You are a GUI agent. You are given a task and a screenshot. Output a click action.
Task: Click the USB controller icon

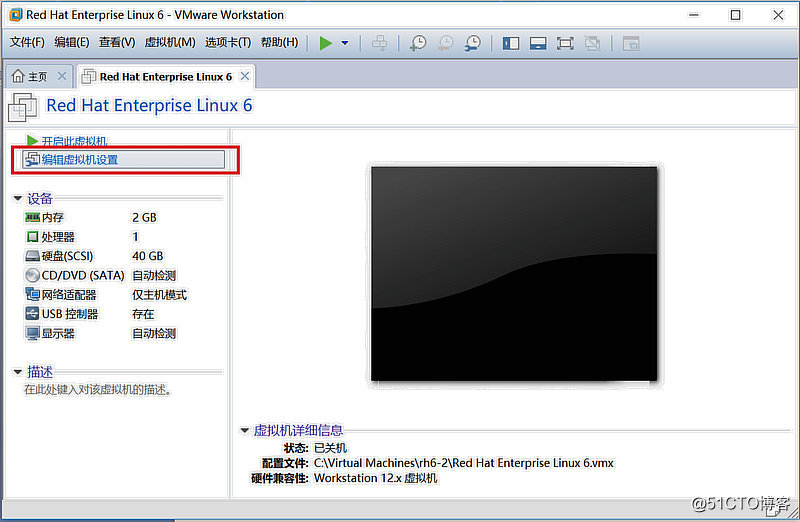point(32,314)
